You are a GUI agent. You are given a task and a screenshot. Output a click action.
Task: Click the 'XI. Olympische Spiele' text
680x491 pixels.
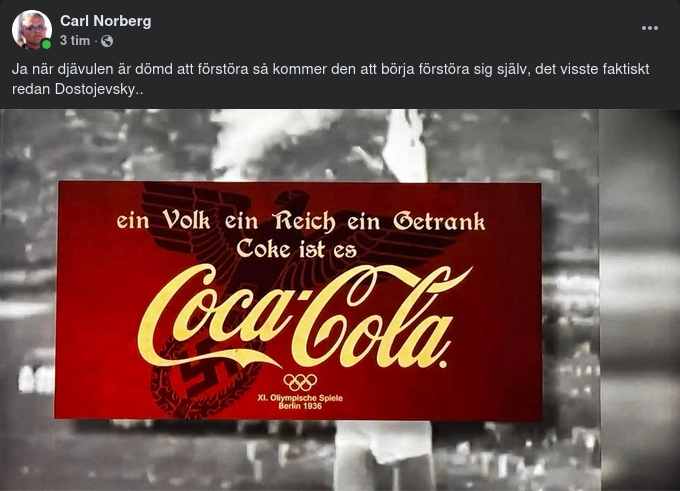[300, 398]
